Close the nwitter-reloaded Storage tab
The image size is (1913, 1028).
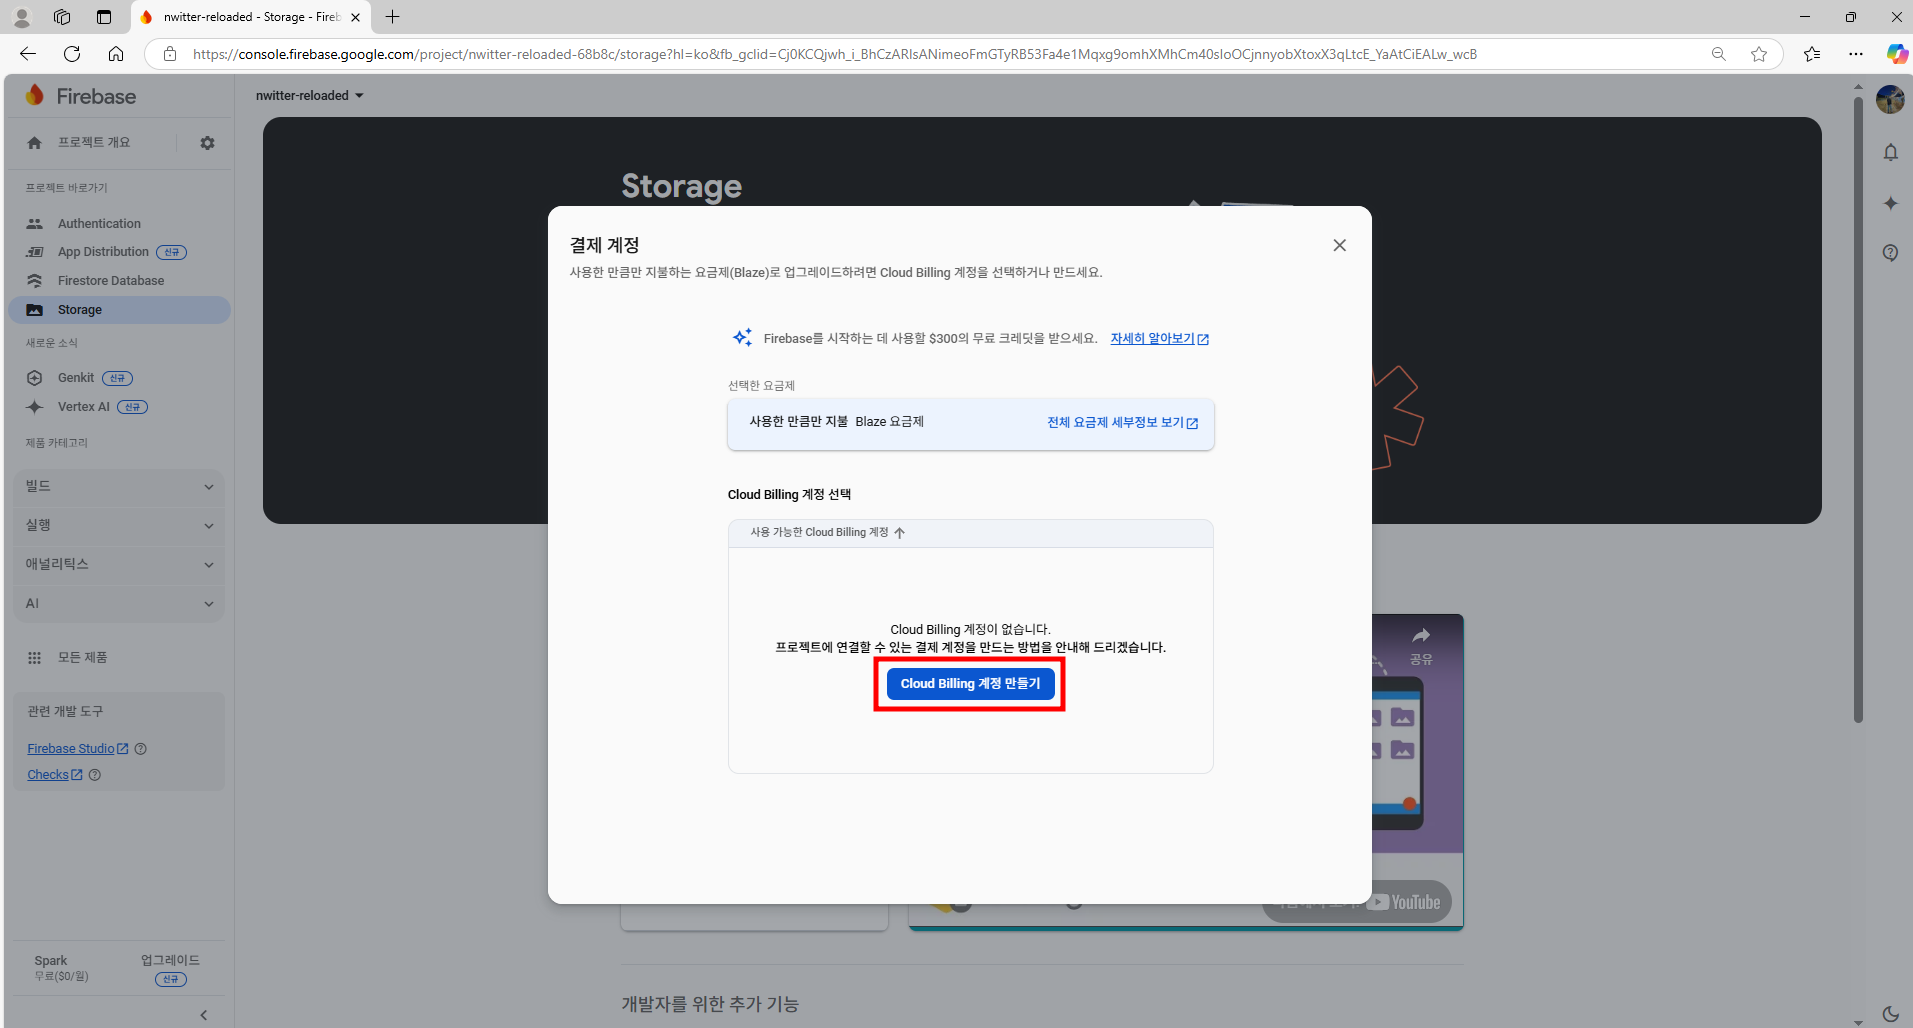[x=355, y=17]
